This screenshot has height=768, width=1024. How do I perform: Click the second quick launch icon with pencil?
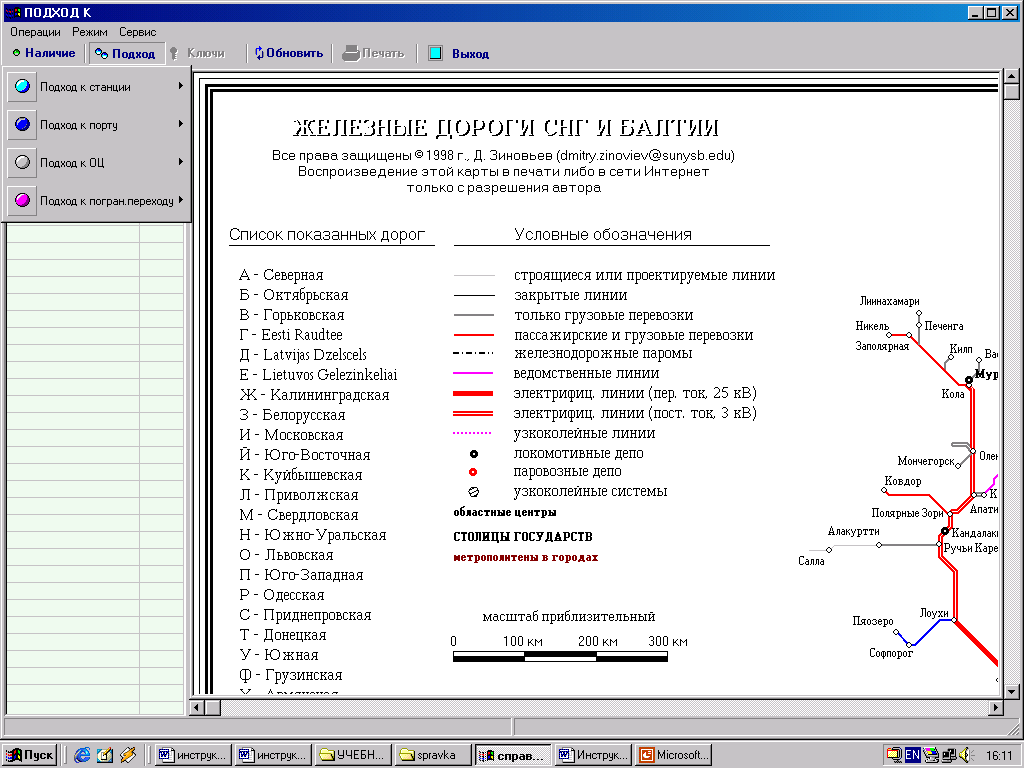[104, 755]
